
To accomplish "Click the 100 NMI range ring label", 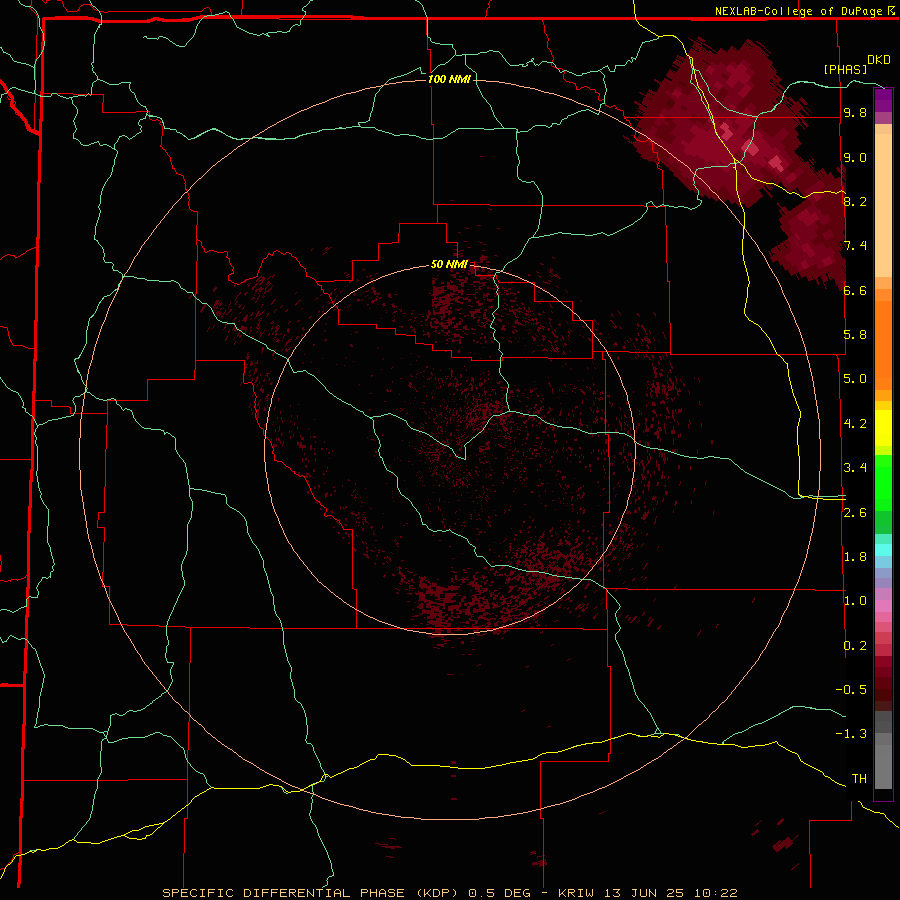I will pyautogui.click(x=449, y=79).
